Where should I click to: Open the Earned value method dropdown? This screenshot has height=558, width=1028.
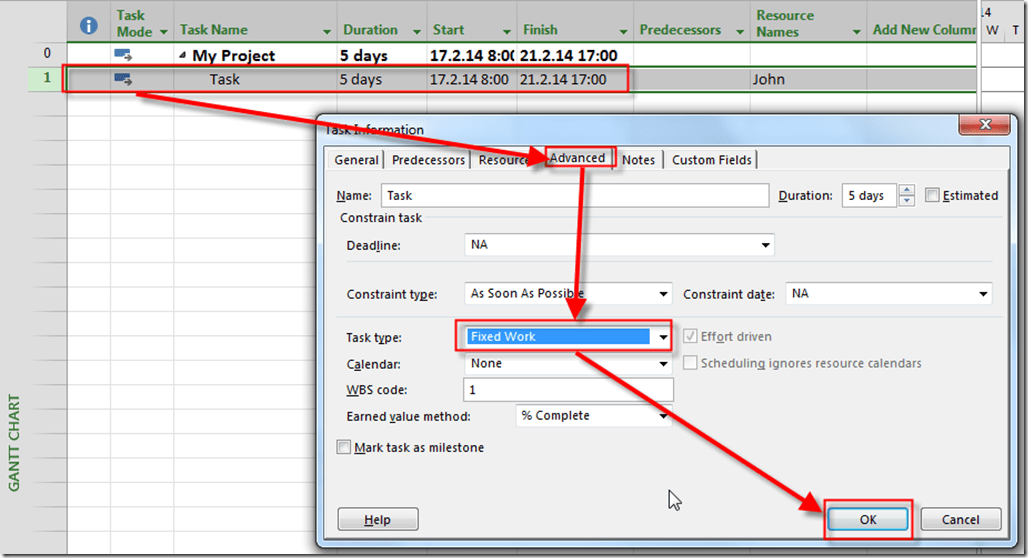[x=663, y=416]
